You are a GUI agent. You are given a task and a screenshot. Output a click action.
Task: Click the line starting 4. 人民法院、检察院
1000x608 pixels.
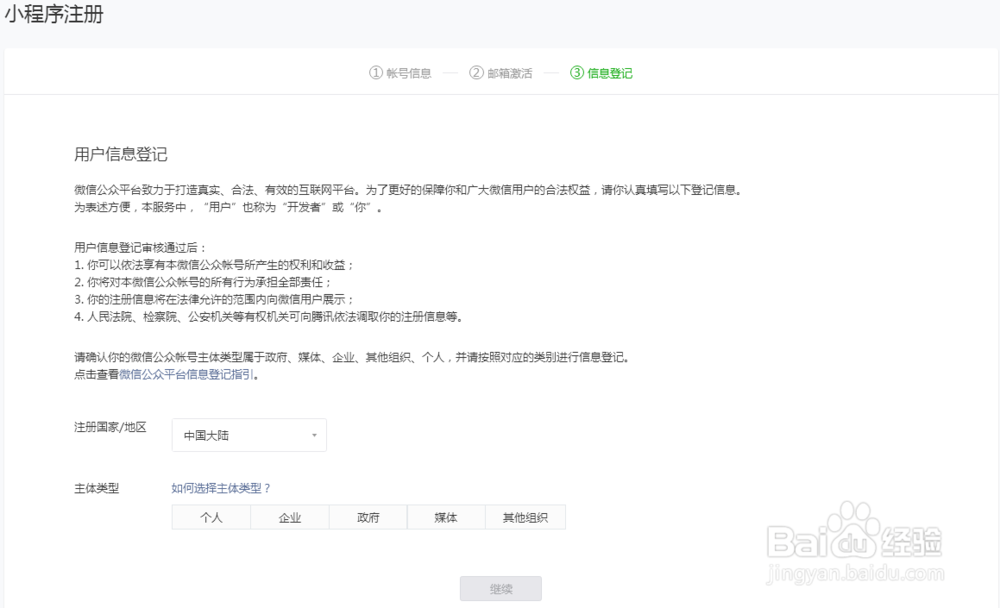point(268,316)
